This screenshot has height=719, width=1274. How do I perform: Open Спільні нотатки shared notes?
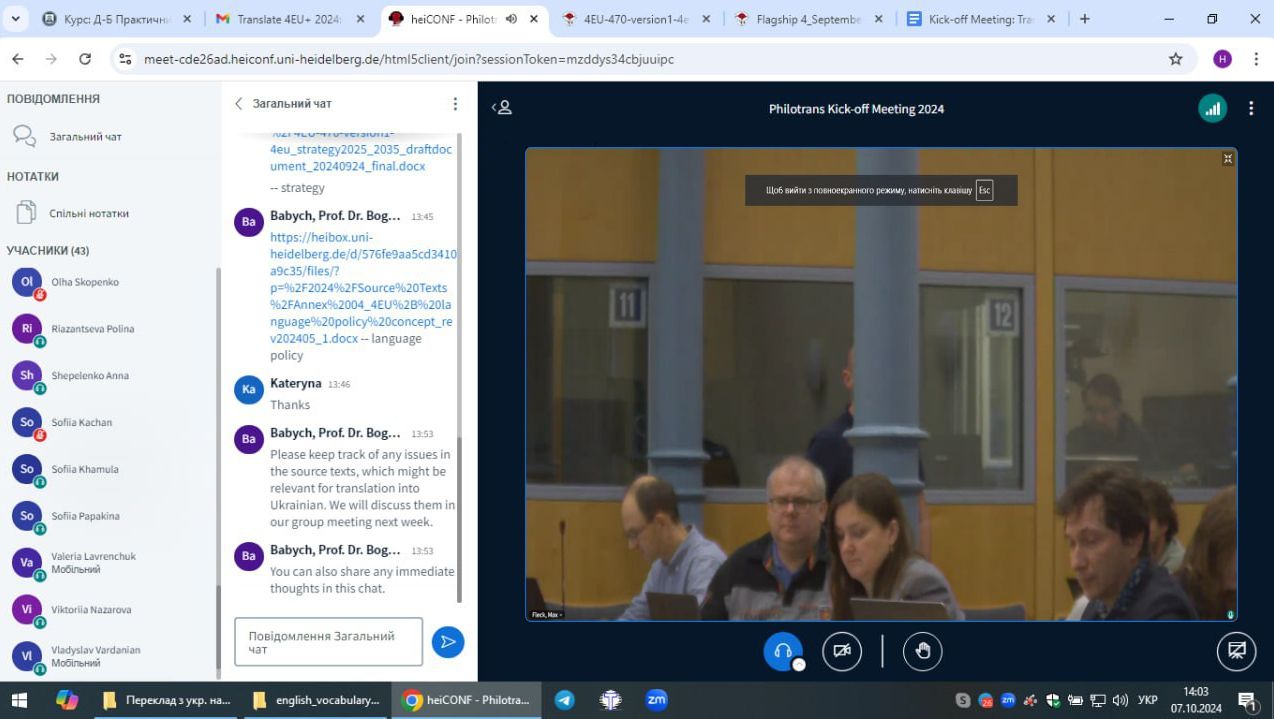[x=88, y=213]
